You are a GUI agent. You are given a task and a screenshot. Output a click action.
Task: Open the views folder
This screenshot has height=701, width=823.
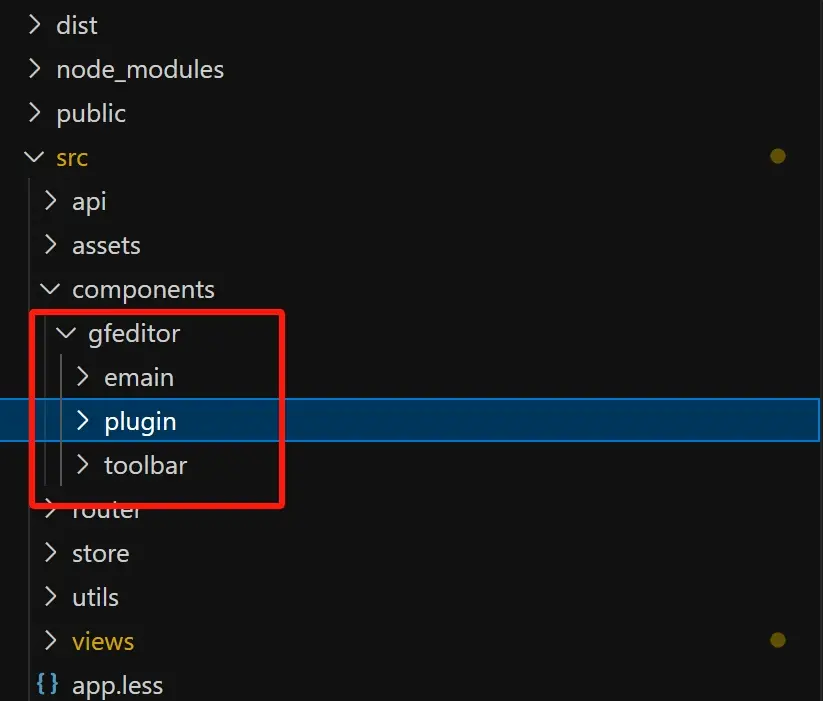103,641
